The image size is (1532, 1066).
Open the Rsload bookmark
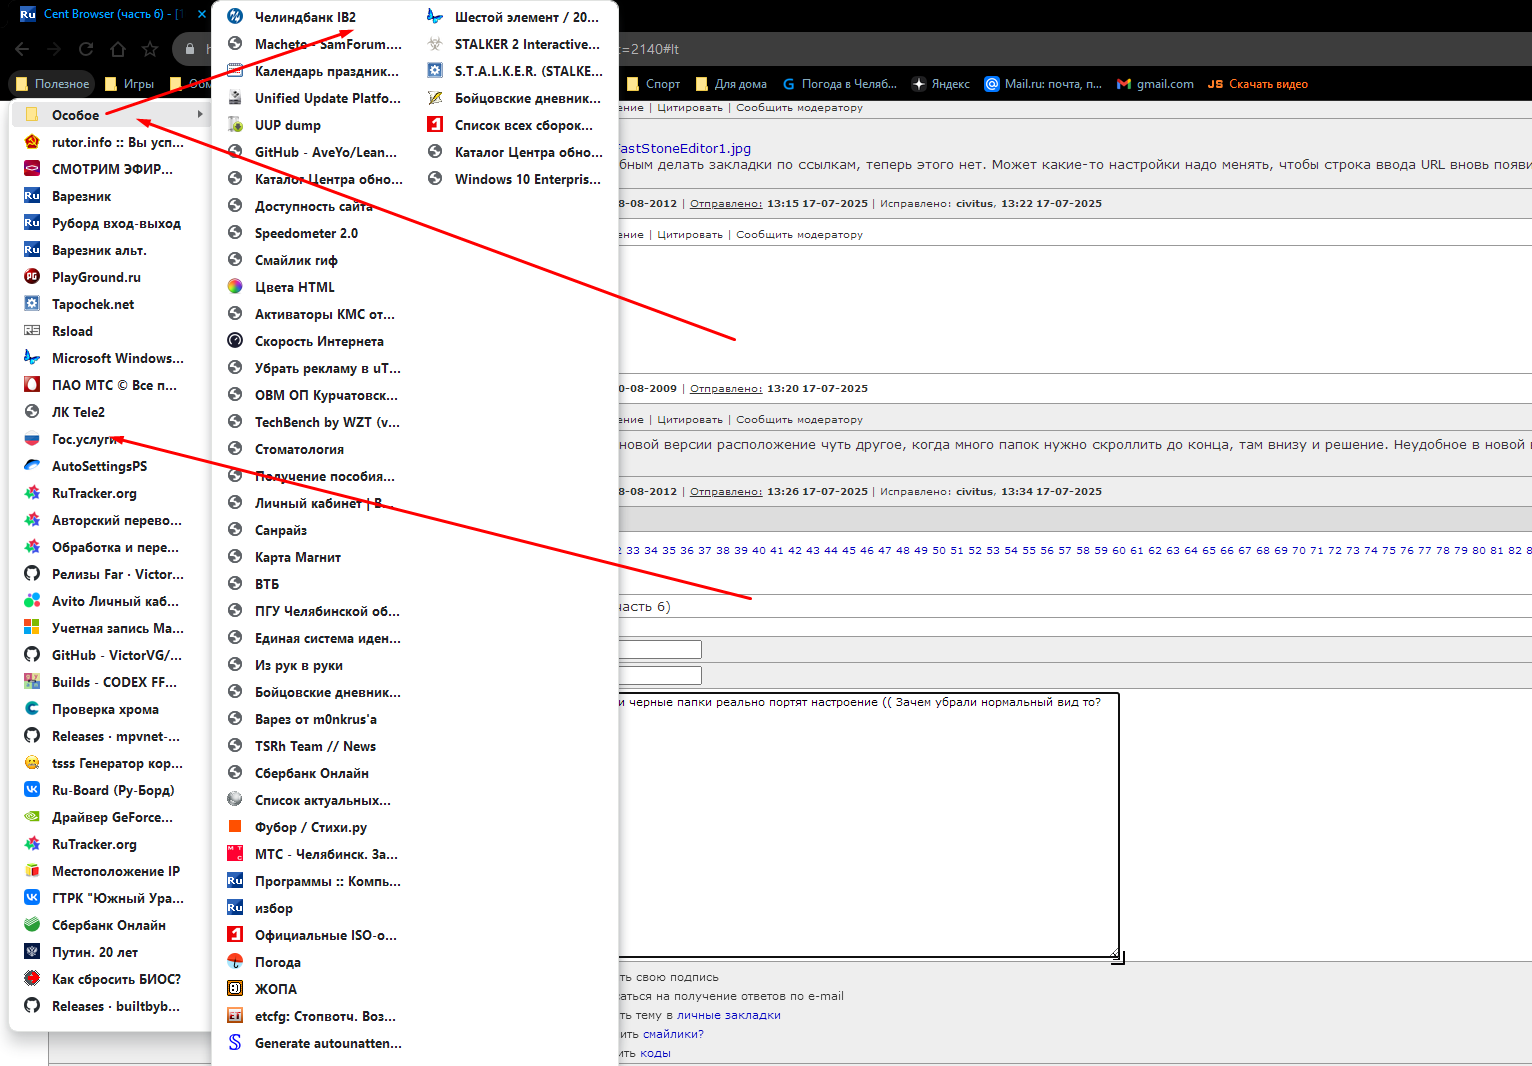pyautogui.click(x=72, y=331)
